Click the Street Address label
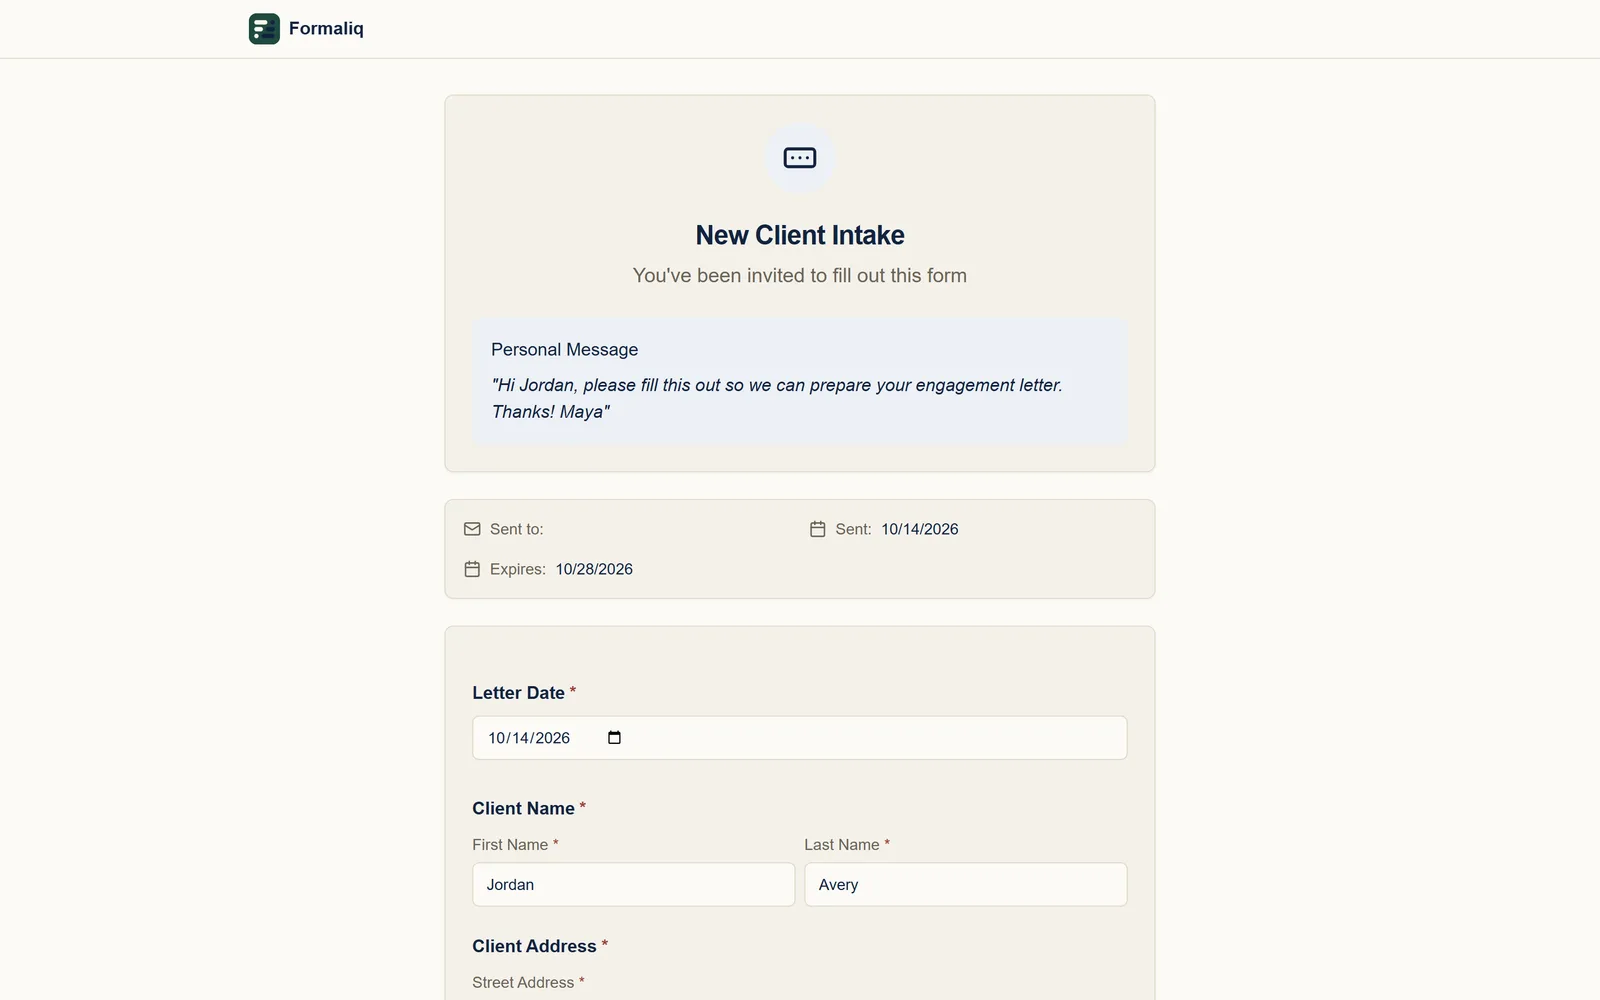Viewport: 1600px width, 1000px height. [x=523, y=983]
